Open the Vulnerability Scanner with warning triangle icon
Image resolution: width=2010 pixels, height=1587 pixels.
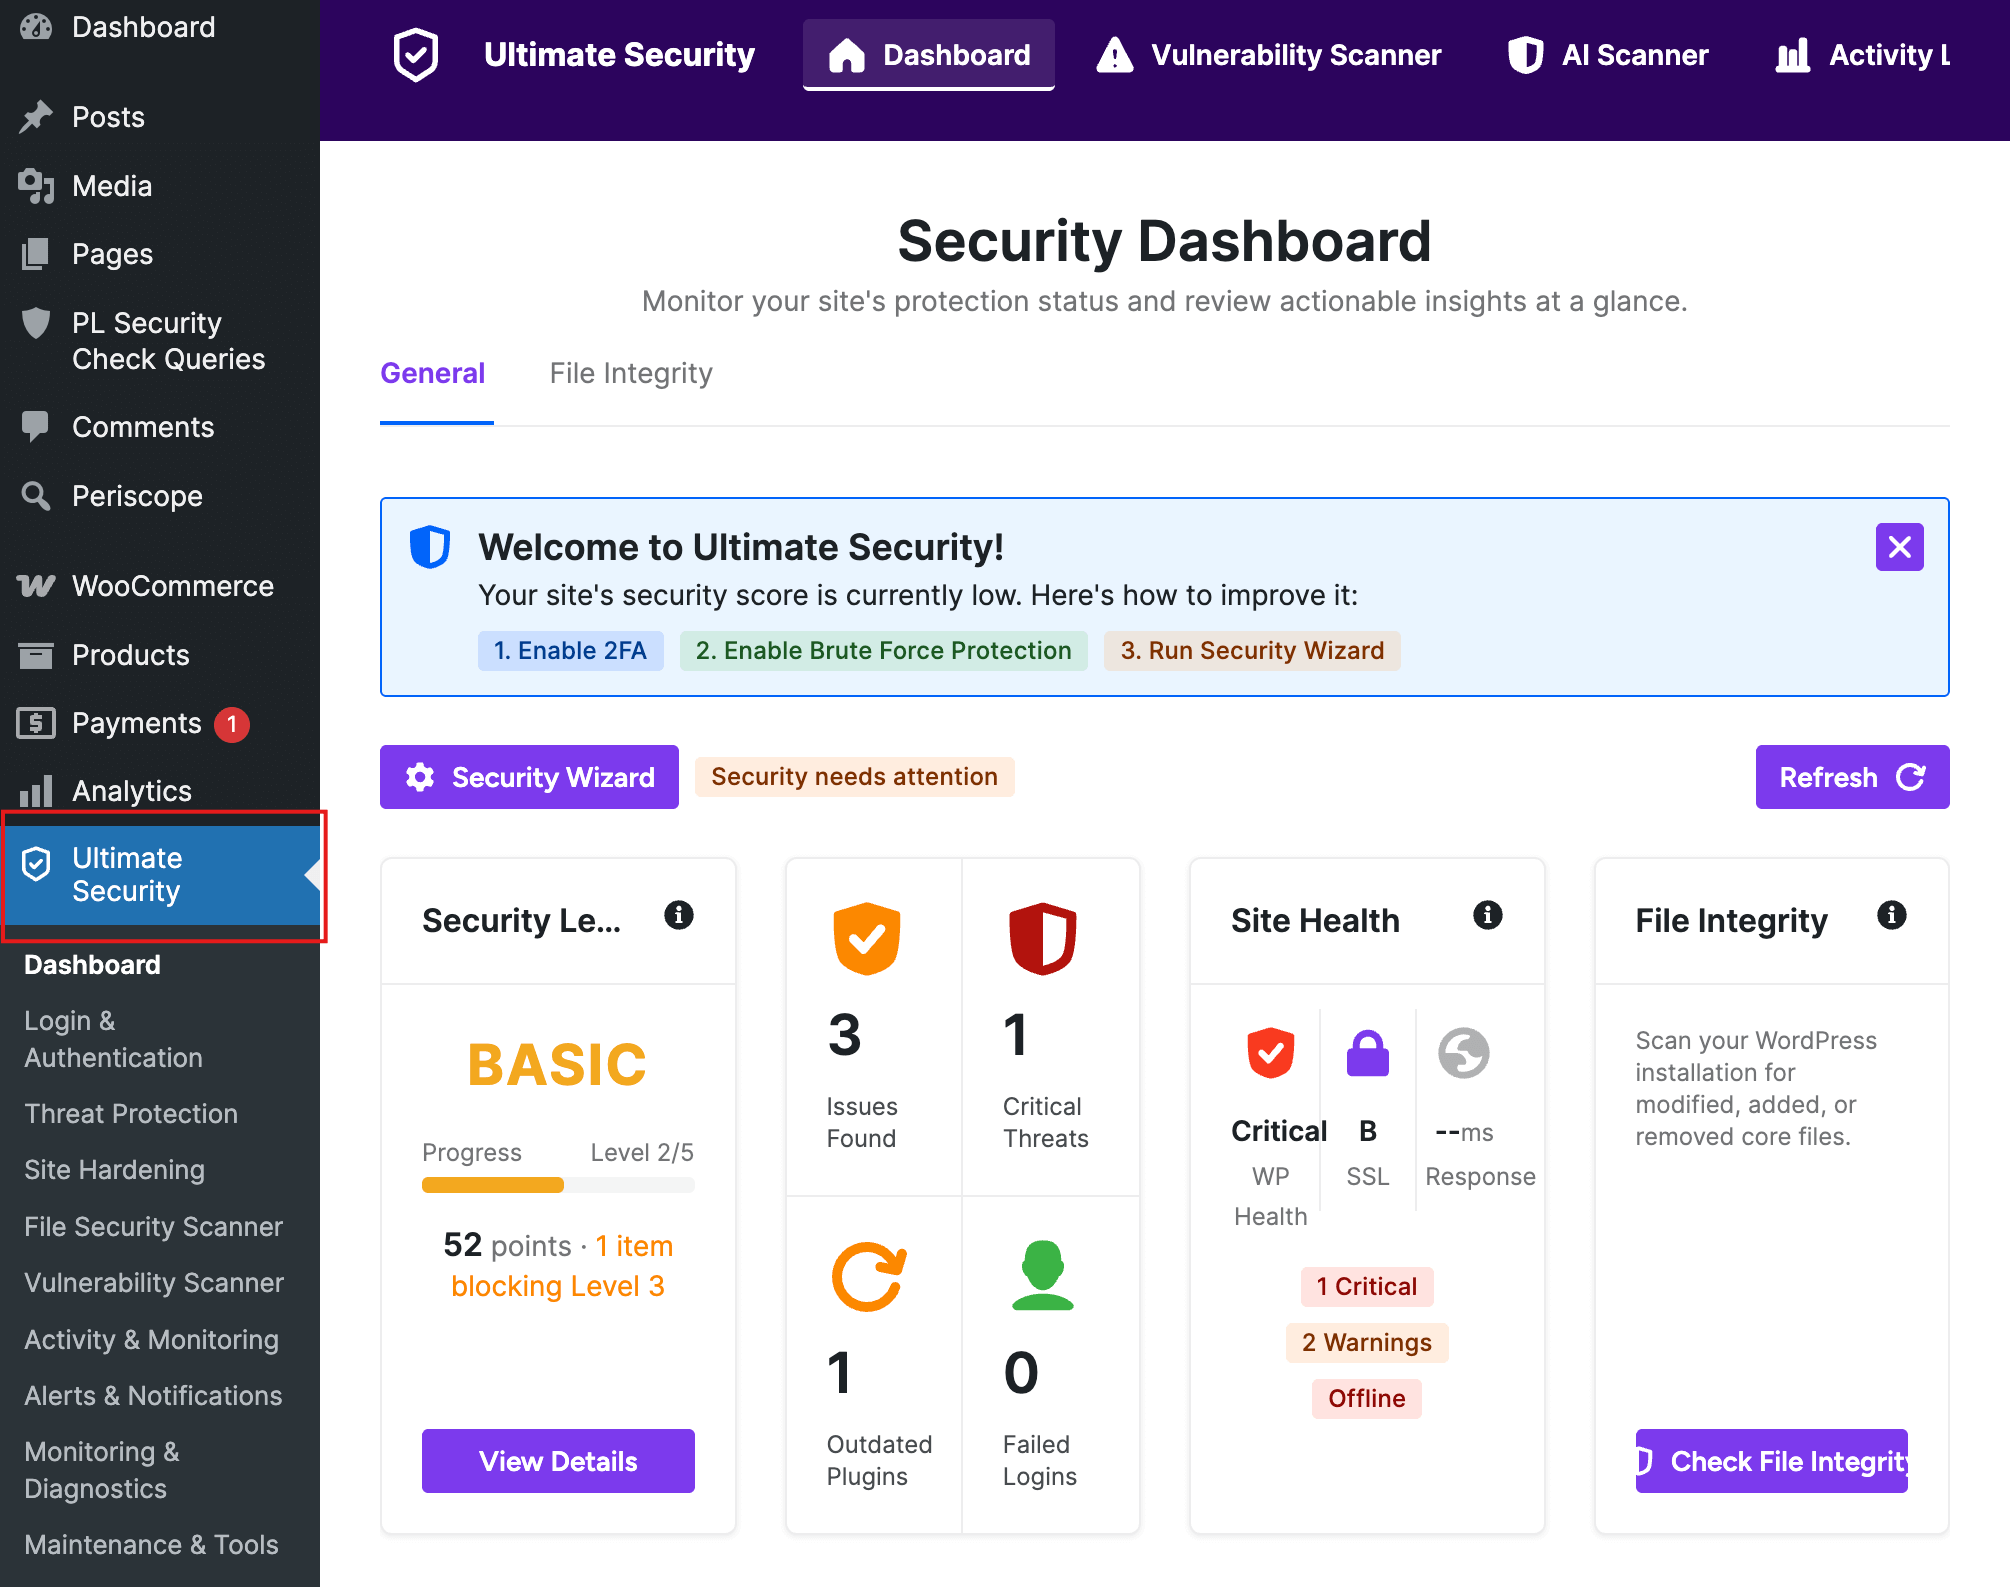coord(1113,55)
